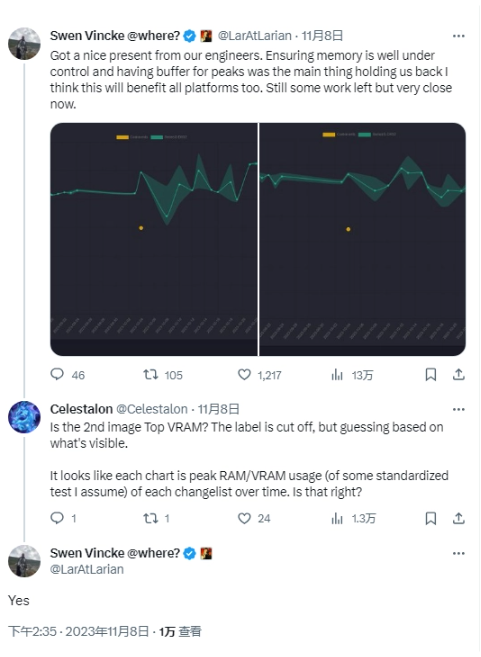Share the first tweet via upload icon
The height and width of the screenshot is (657, 481).
click(x=459, y=374)
